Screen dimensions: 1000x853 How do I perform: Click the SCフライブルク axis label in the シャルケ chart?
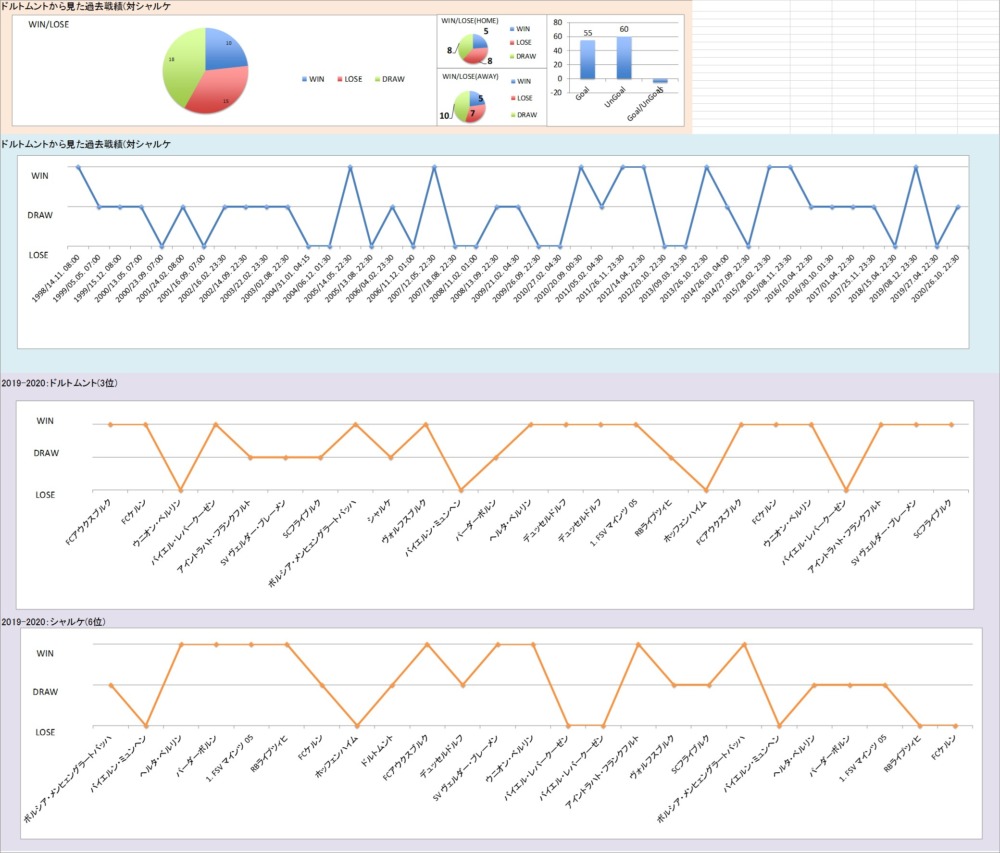pyautogui.click(x=690, y=755)
